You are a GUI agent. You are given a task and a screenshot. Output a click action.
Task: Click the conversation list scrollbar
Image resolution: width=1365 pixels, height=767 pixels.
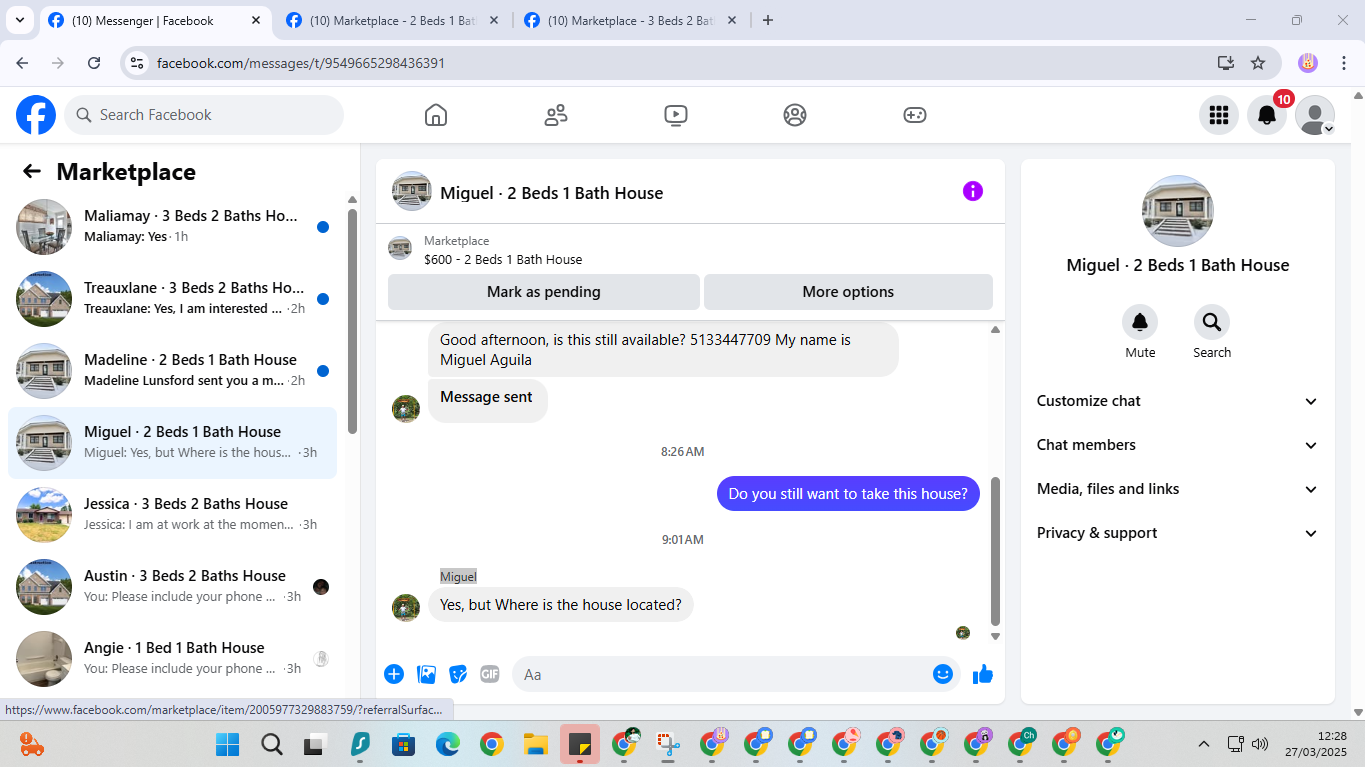click(352, 320)
